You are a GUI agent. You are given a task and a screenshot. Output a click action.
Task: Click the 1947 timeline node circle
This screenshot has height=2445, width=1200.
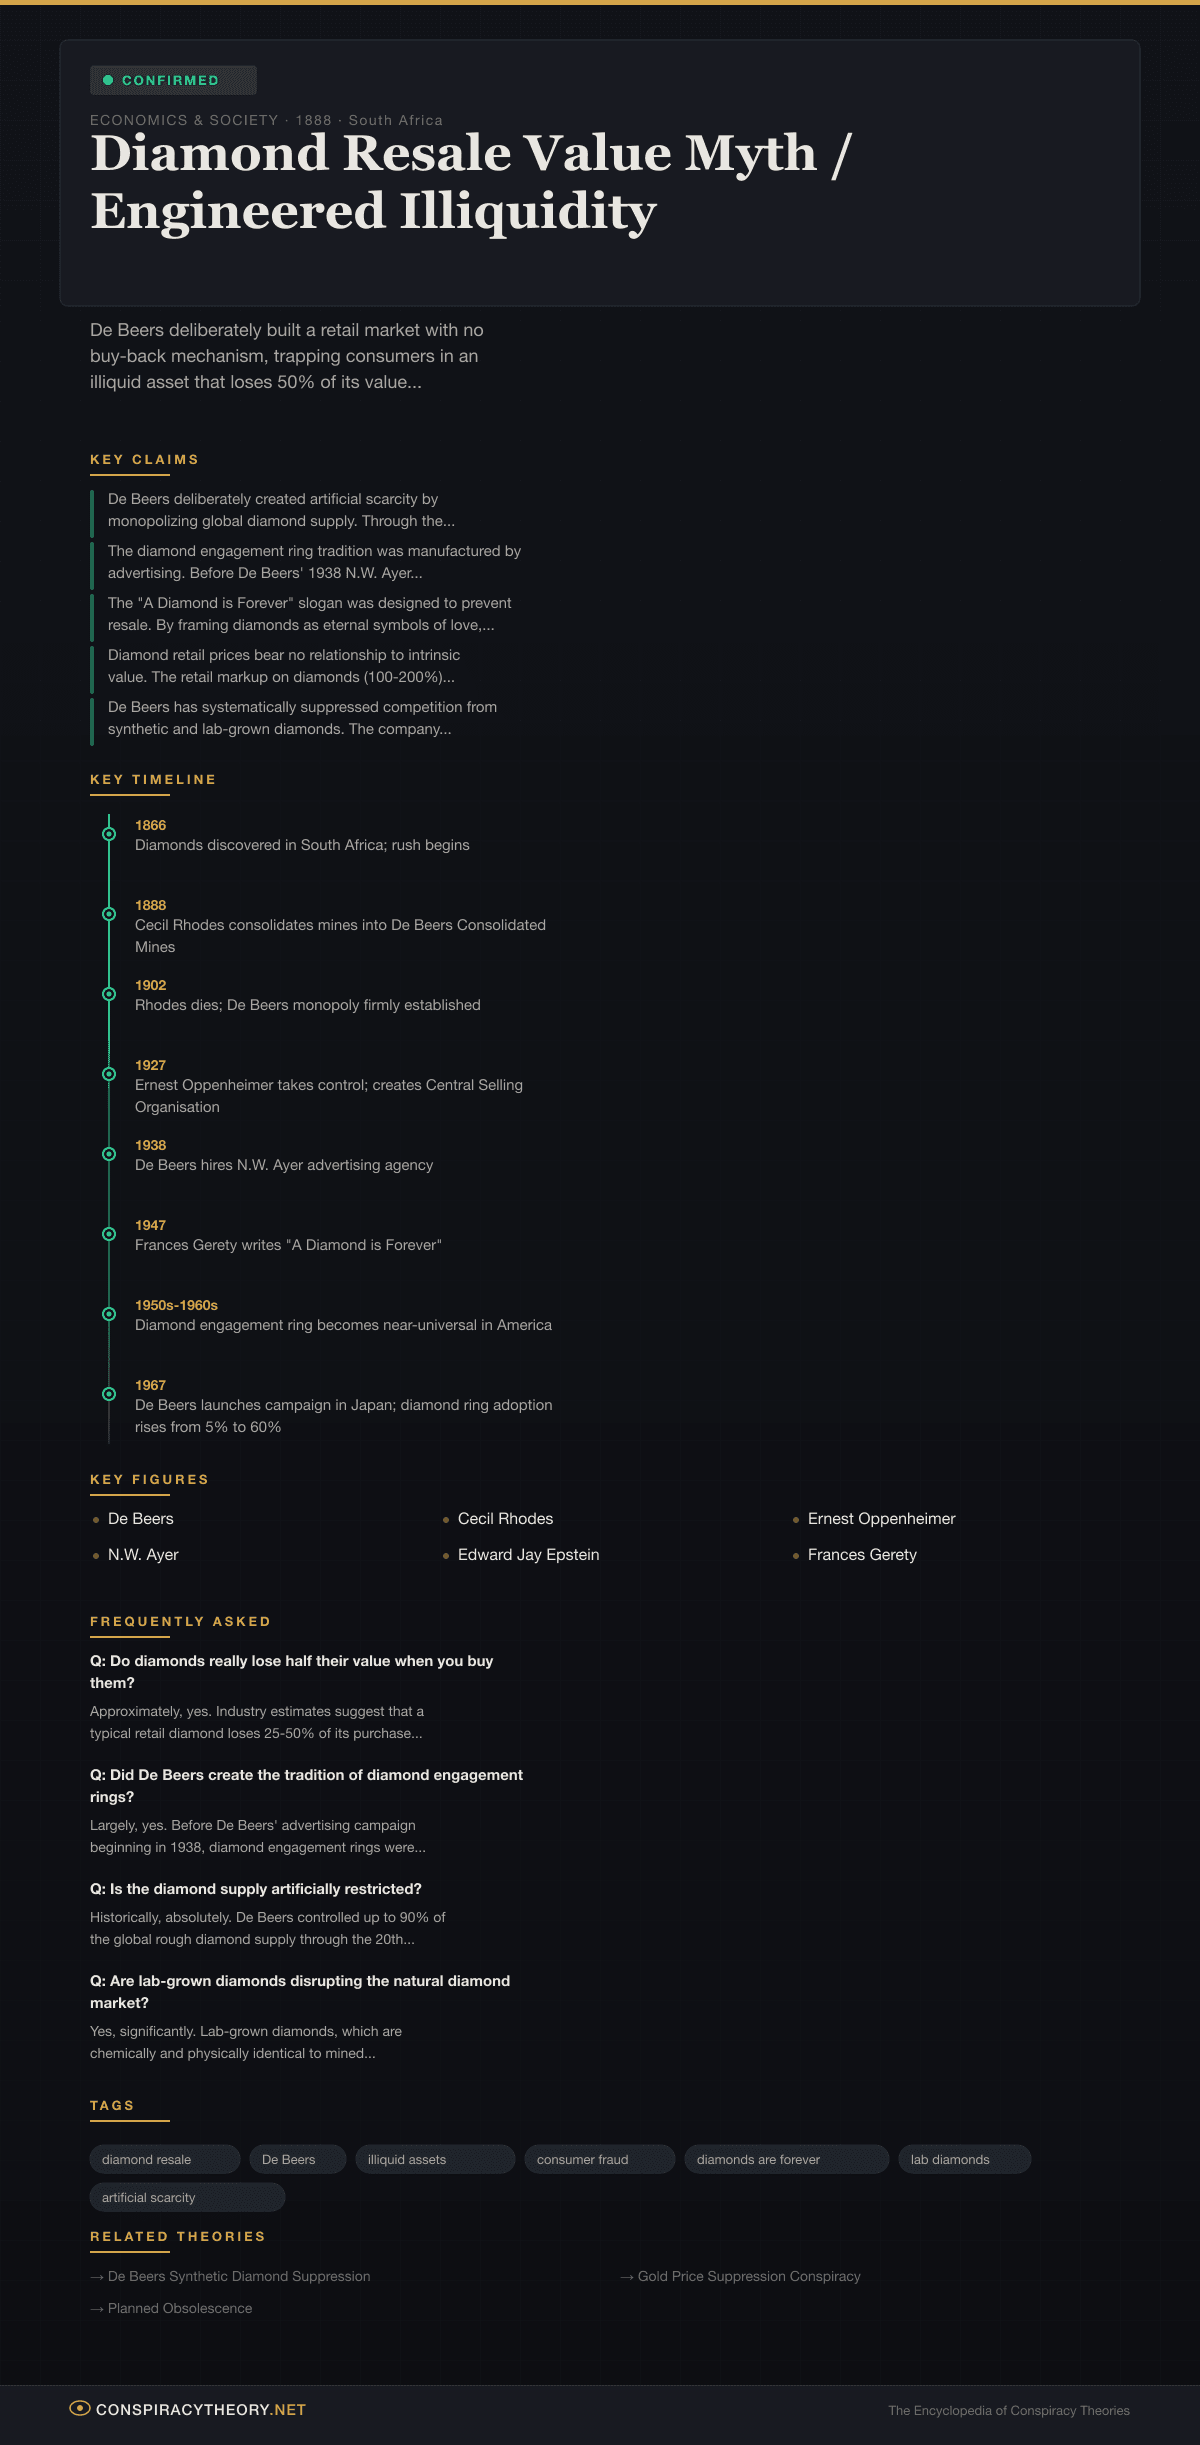[x=109, y=1234]
